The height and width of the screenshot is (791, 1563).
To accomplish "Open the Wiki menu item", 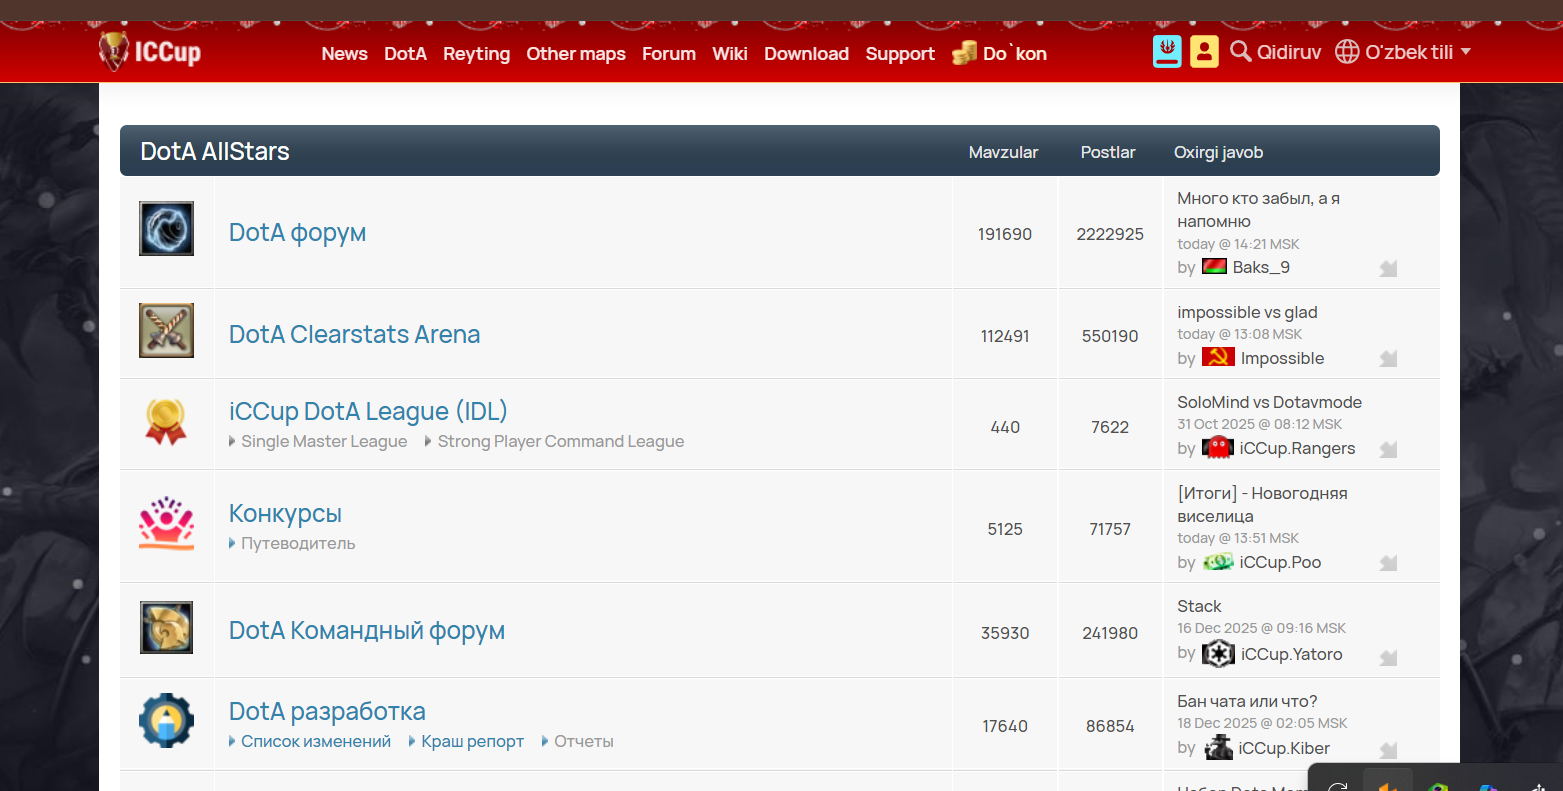I will (730, 54).
